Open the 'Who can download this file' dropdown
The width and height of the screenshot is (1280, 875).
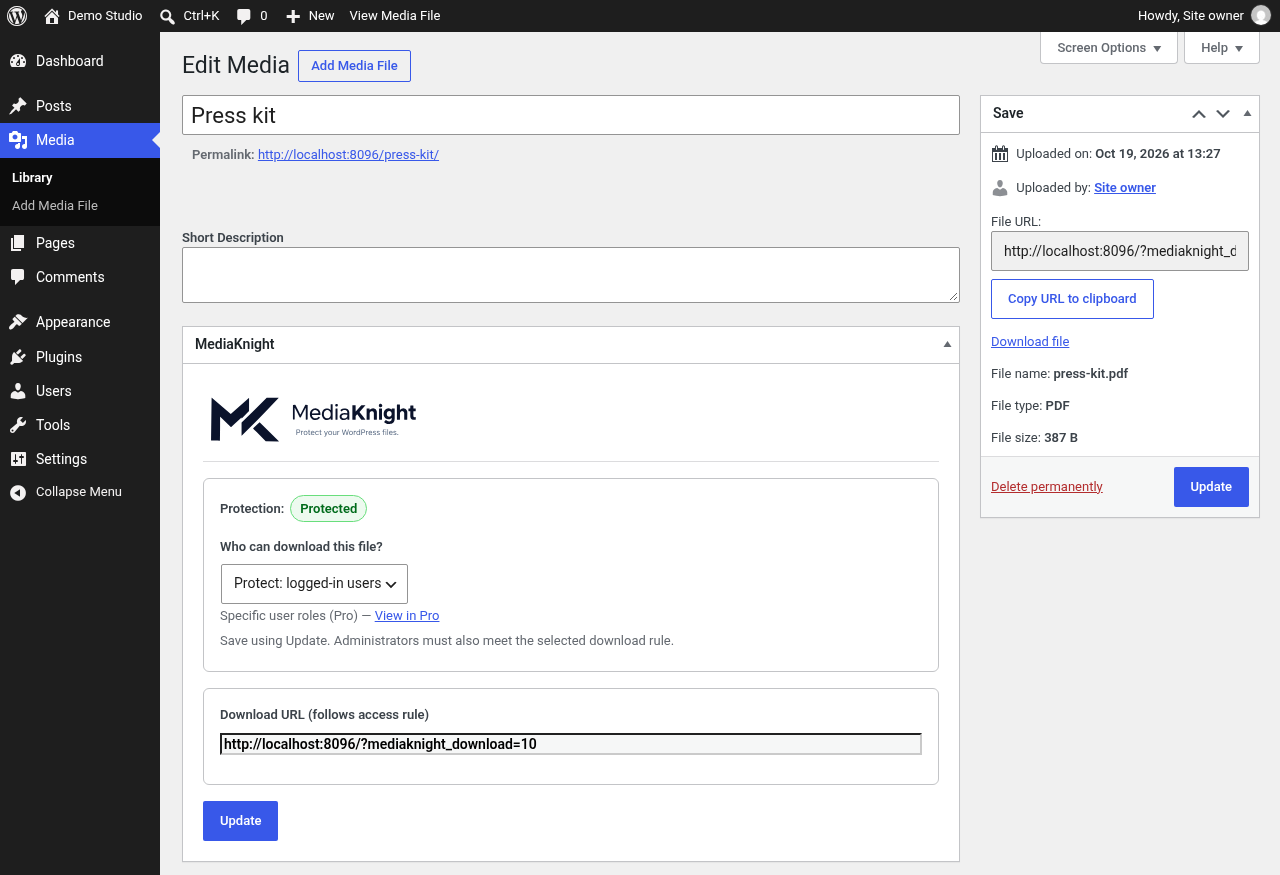coord(314,583)
